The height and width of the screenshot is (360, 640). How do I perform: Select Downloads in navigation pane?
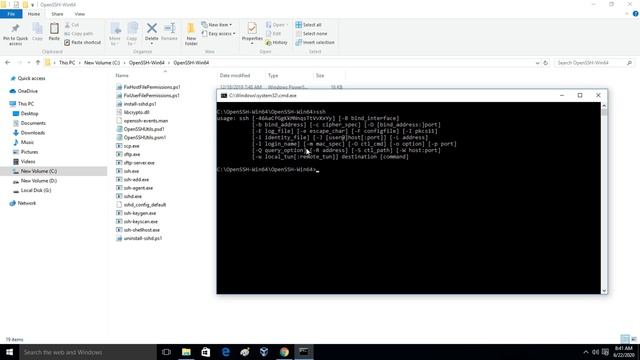pos(33,133)
